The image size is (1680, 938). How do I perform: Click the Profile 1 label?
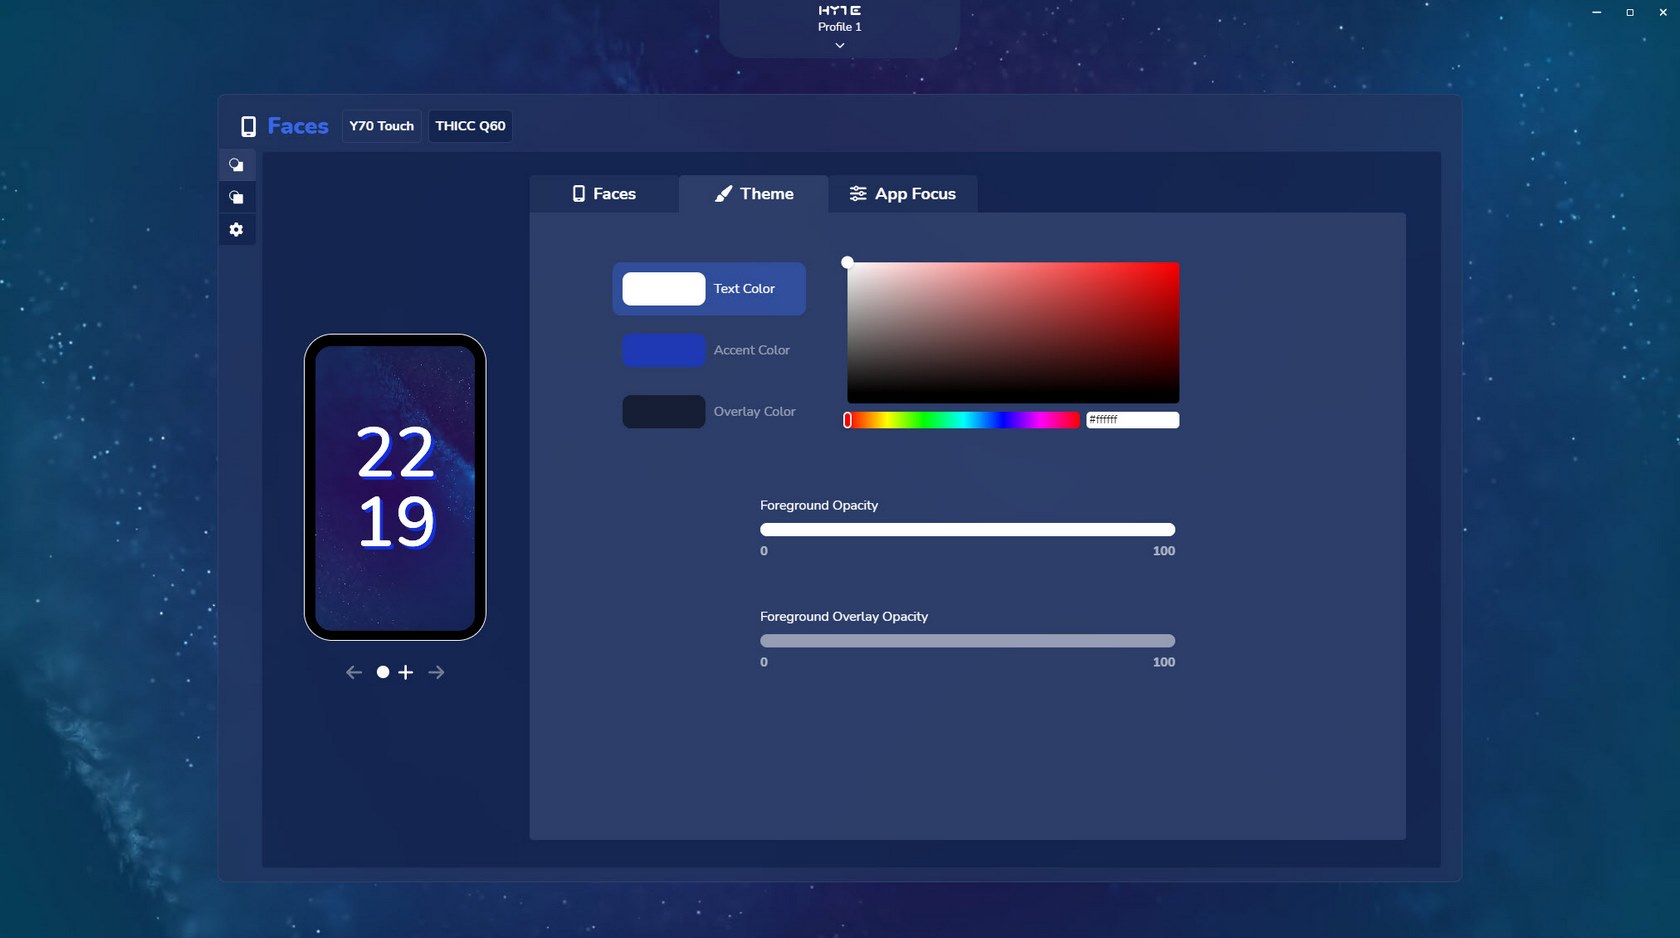[x=840, y=27]
